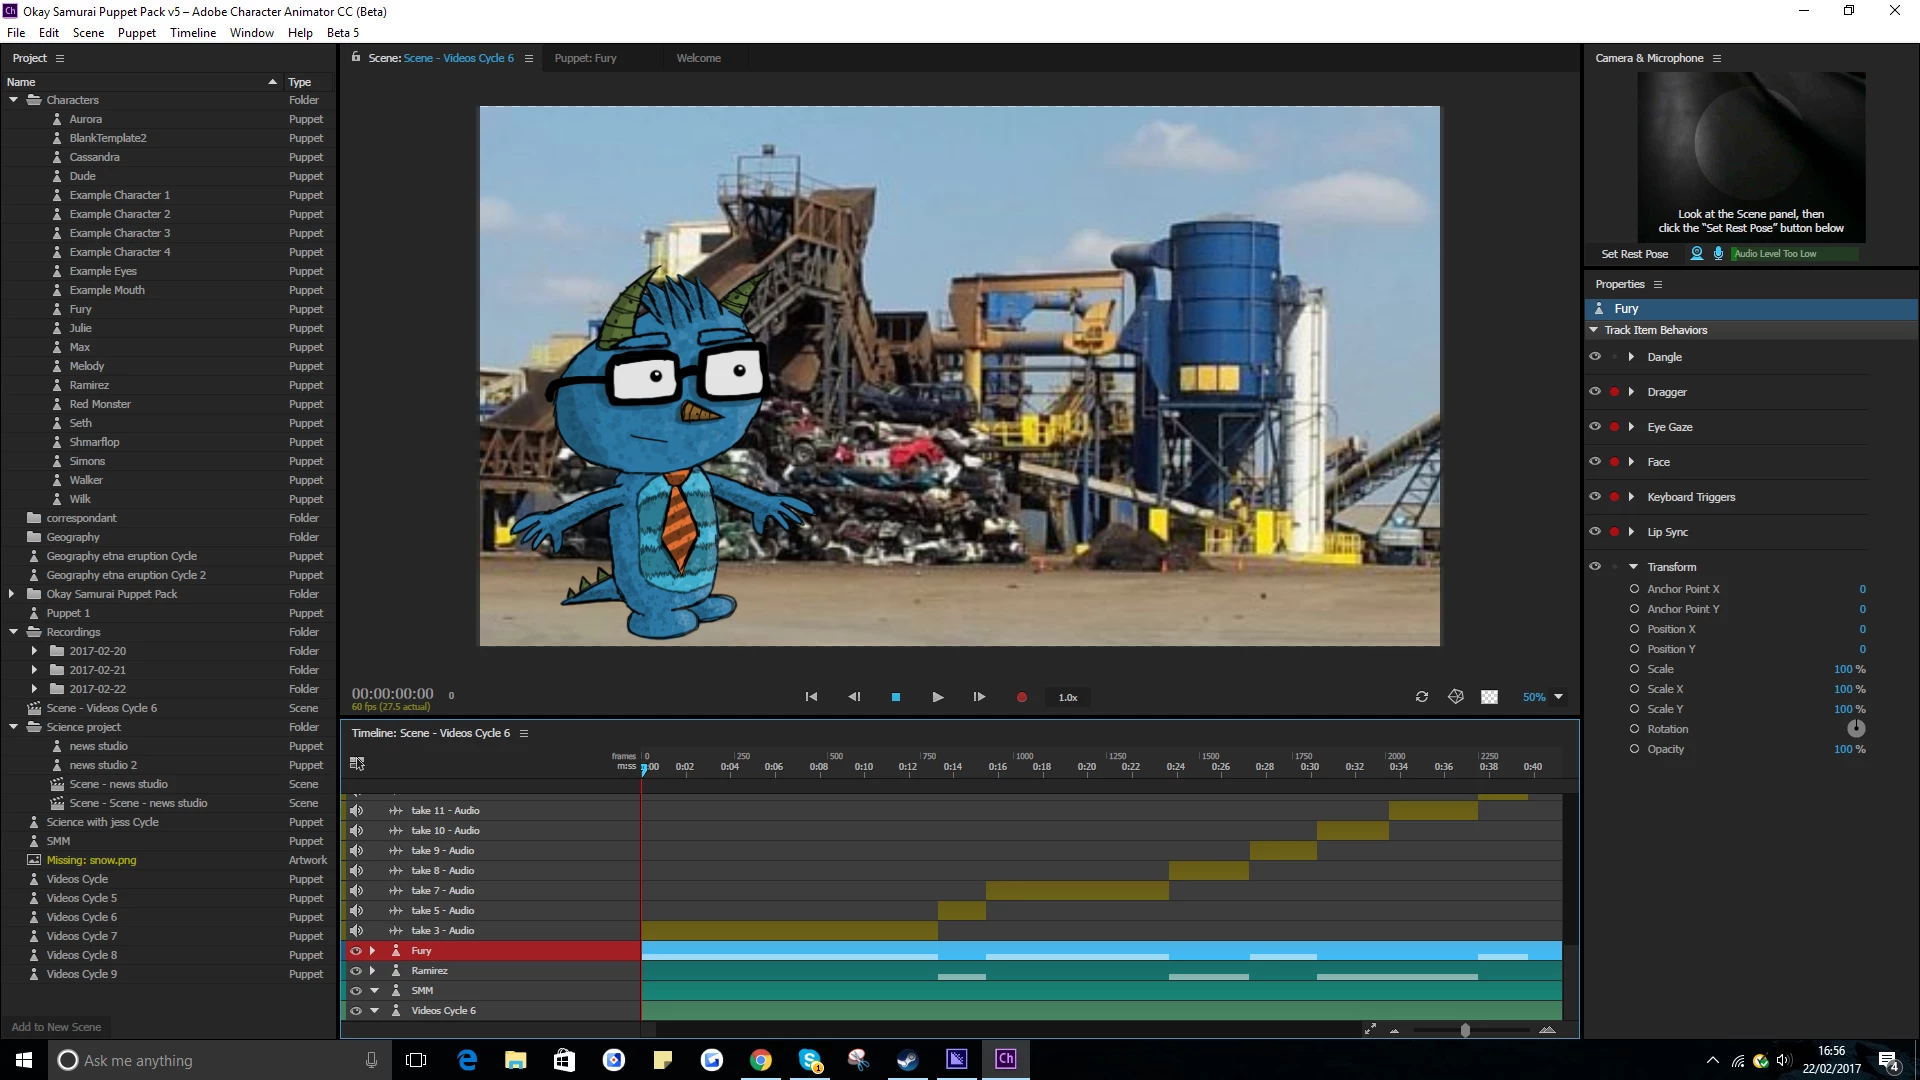Click the Set Rest Pose button
Image resolution: width=1920 pixels, height=1080 pixels.
click(1634, 254)
